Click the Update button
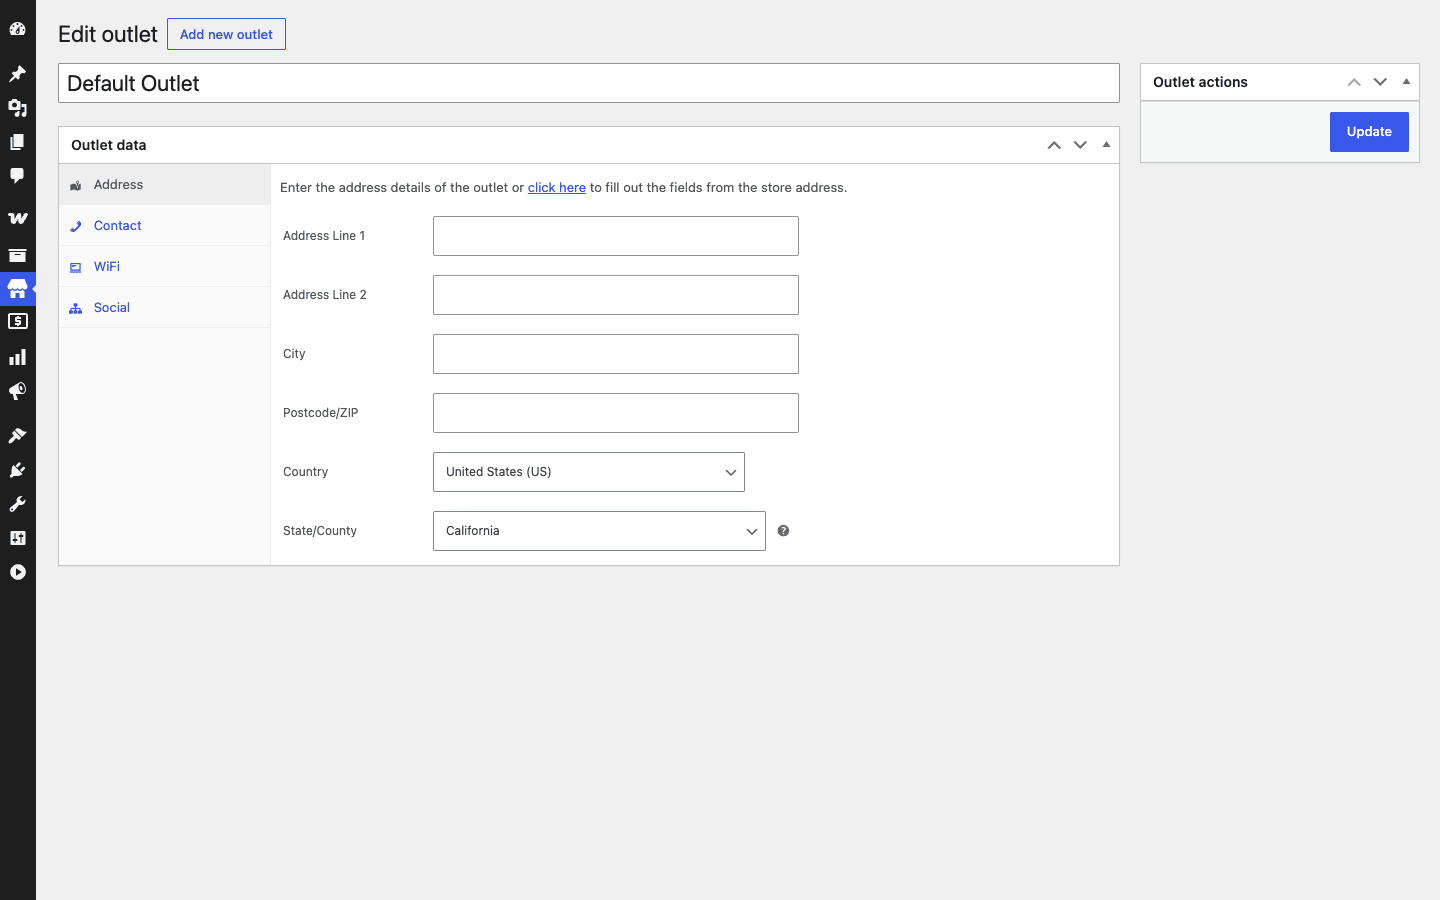This screenshot has width=1440, height=900. [1369, 132]
